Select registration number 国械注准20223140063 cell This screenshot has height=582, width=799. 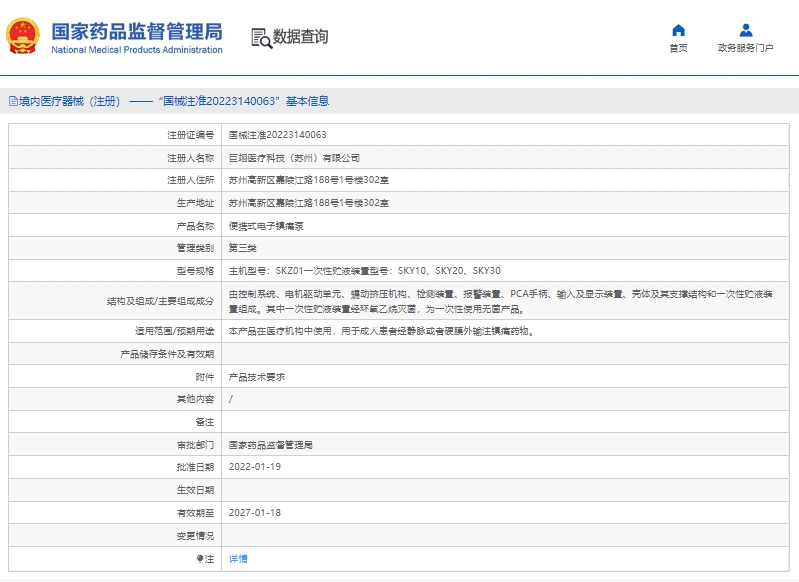point(278,135)
